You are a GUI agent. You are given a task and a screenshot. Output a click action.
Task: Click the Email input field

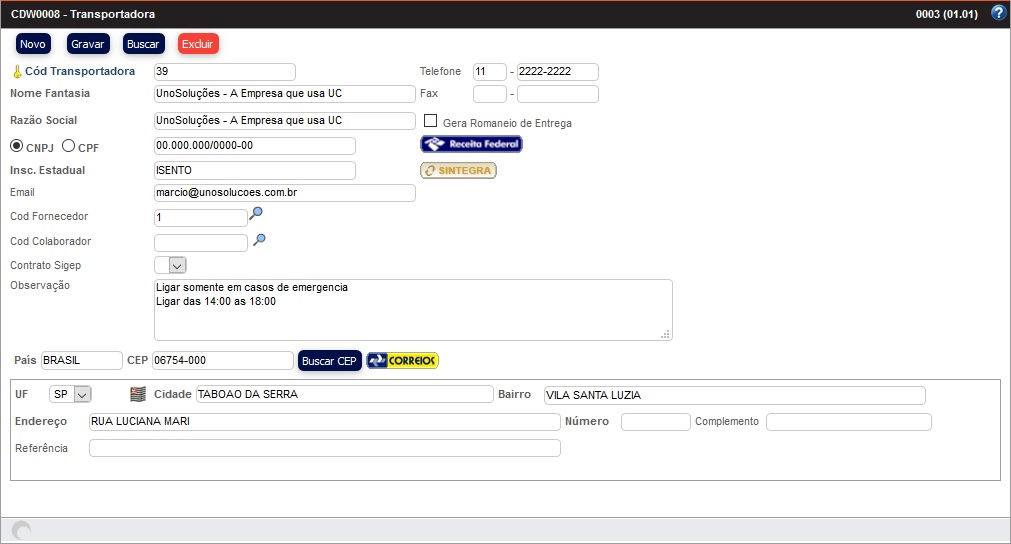click(284, 193)
